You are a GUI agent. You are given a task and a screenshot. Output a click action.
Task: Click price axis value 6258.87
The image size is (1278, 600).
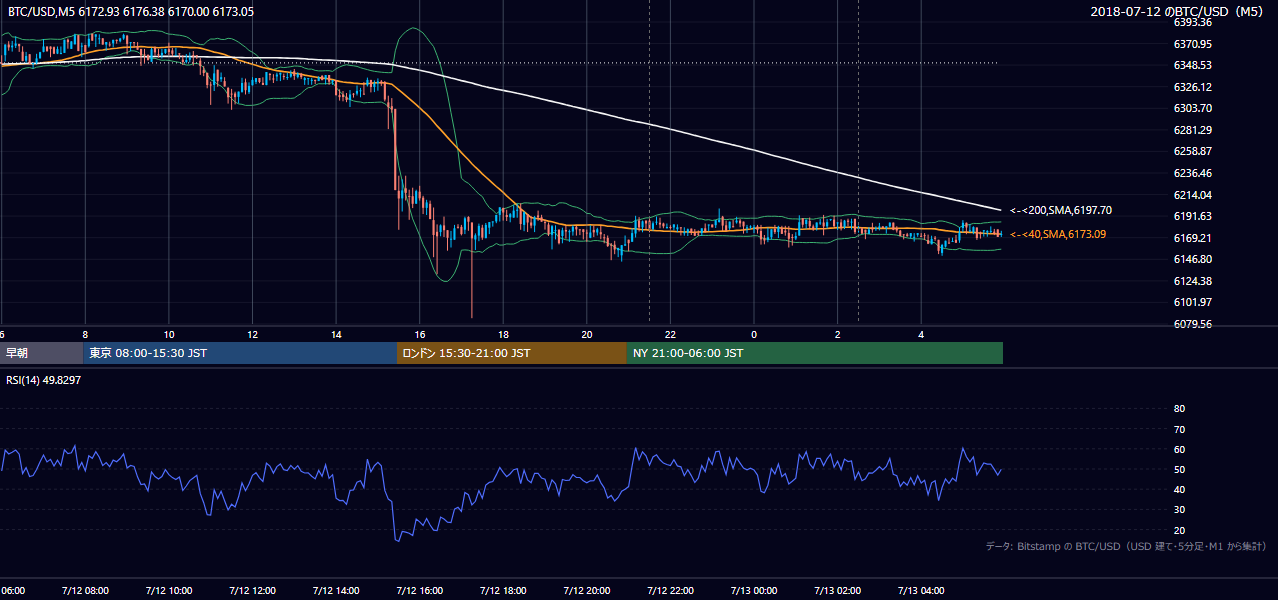point(1192,151)
